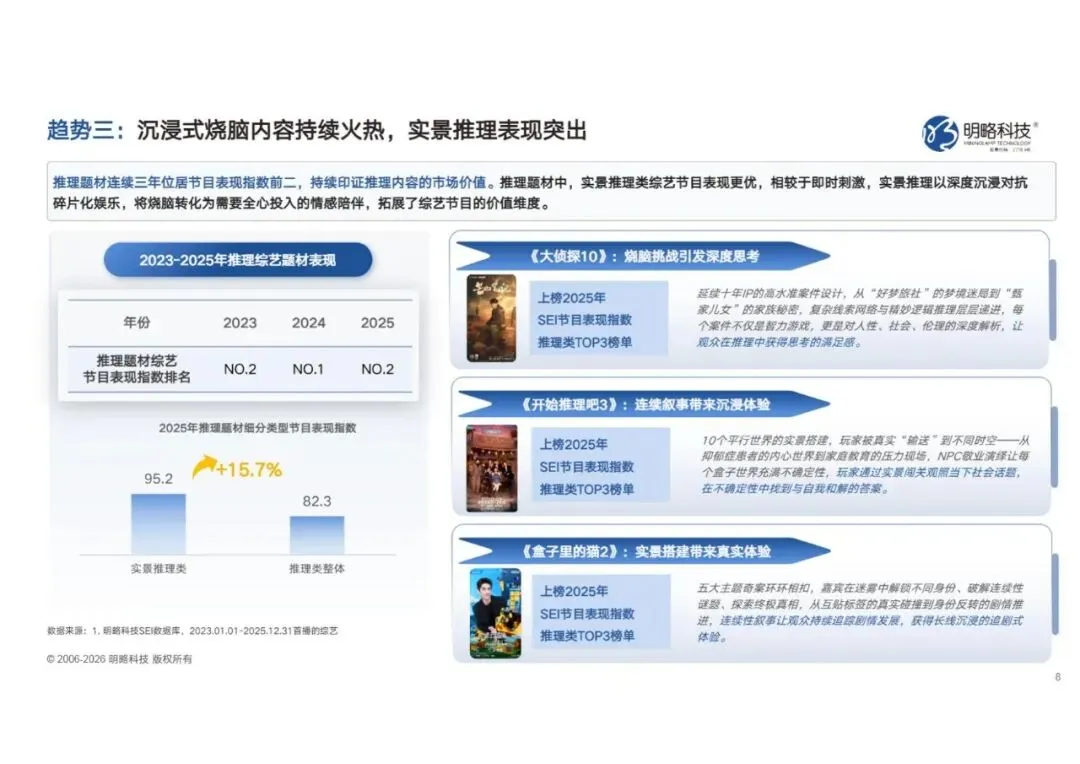Click the ranking box beside 开始推理吧3 poster
This screenshot has height=764, width=1080.
600,465
